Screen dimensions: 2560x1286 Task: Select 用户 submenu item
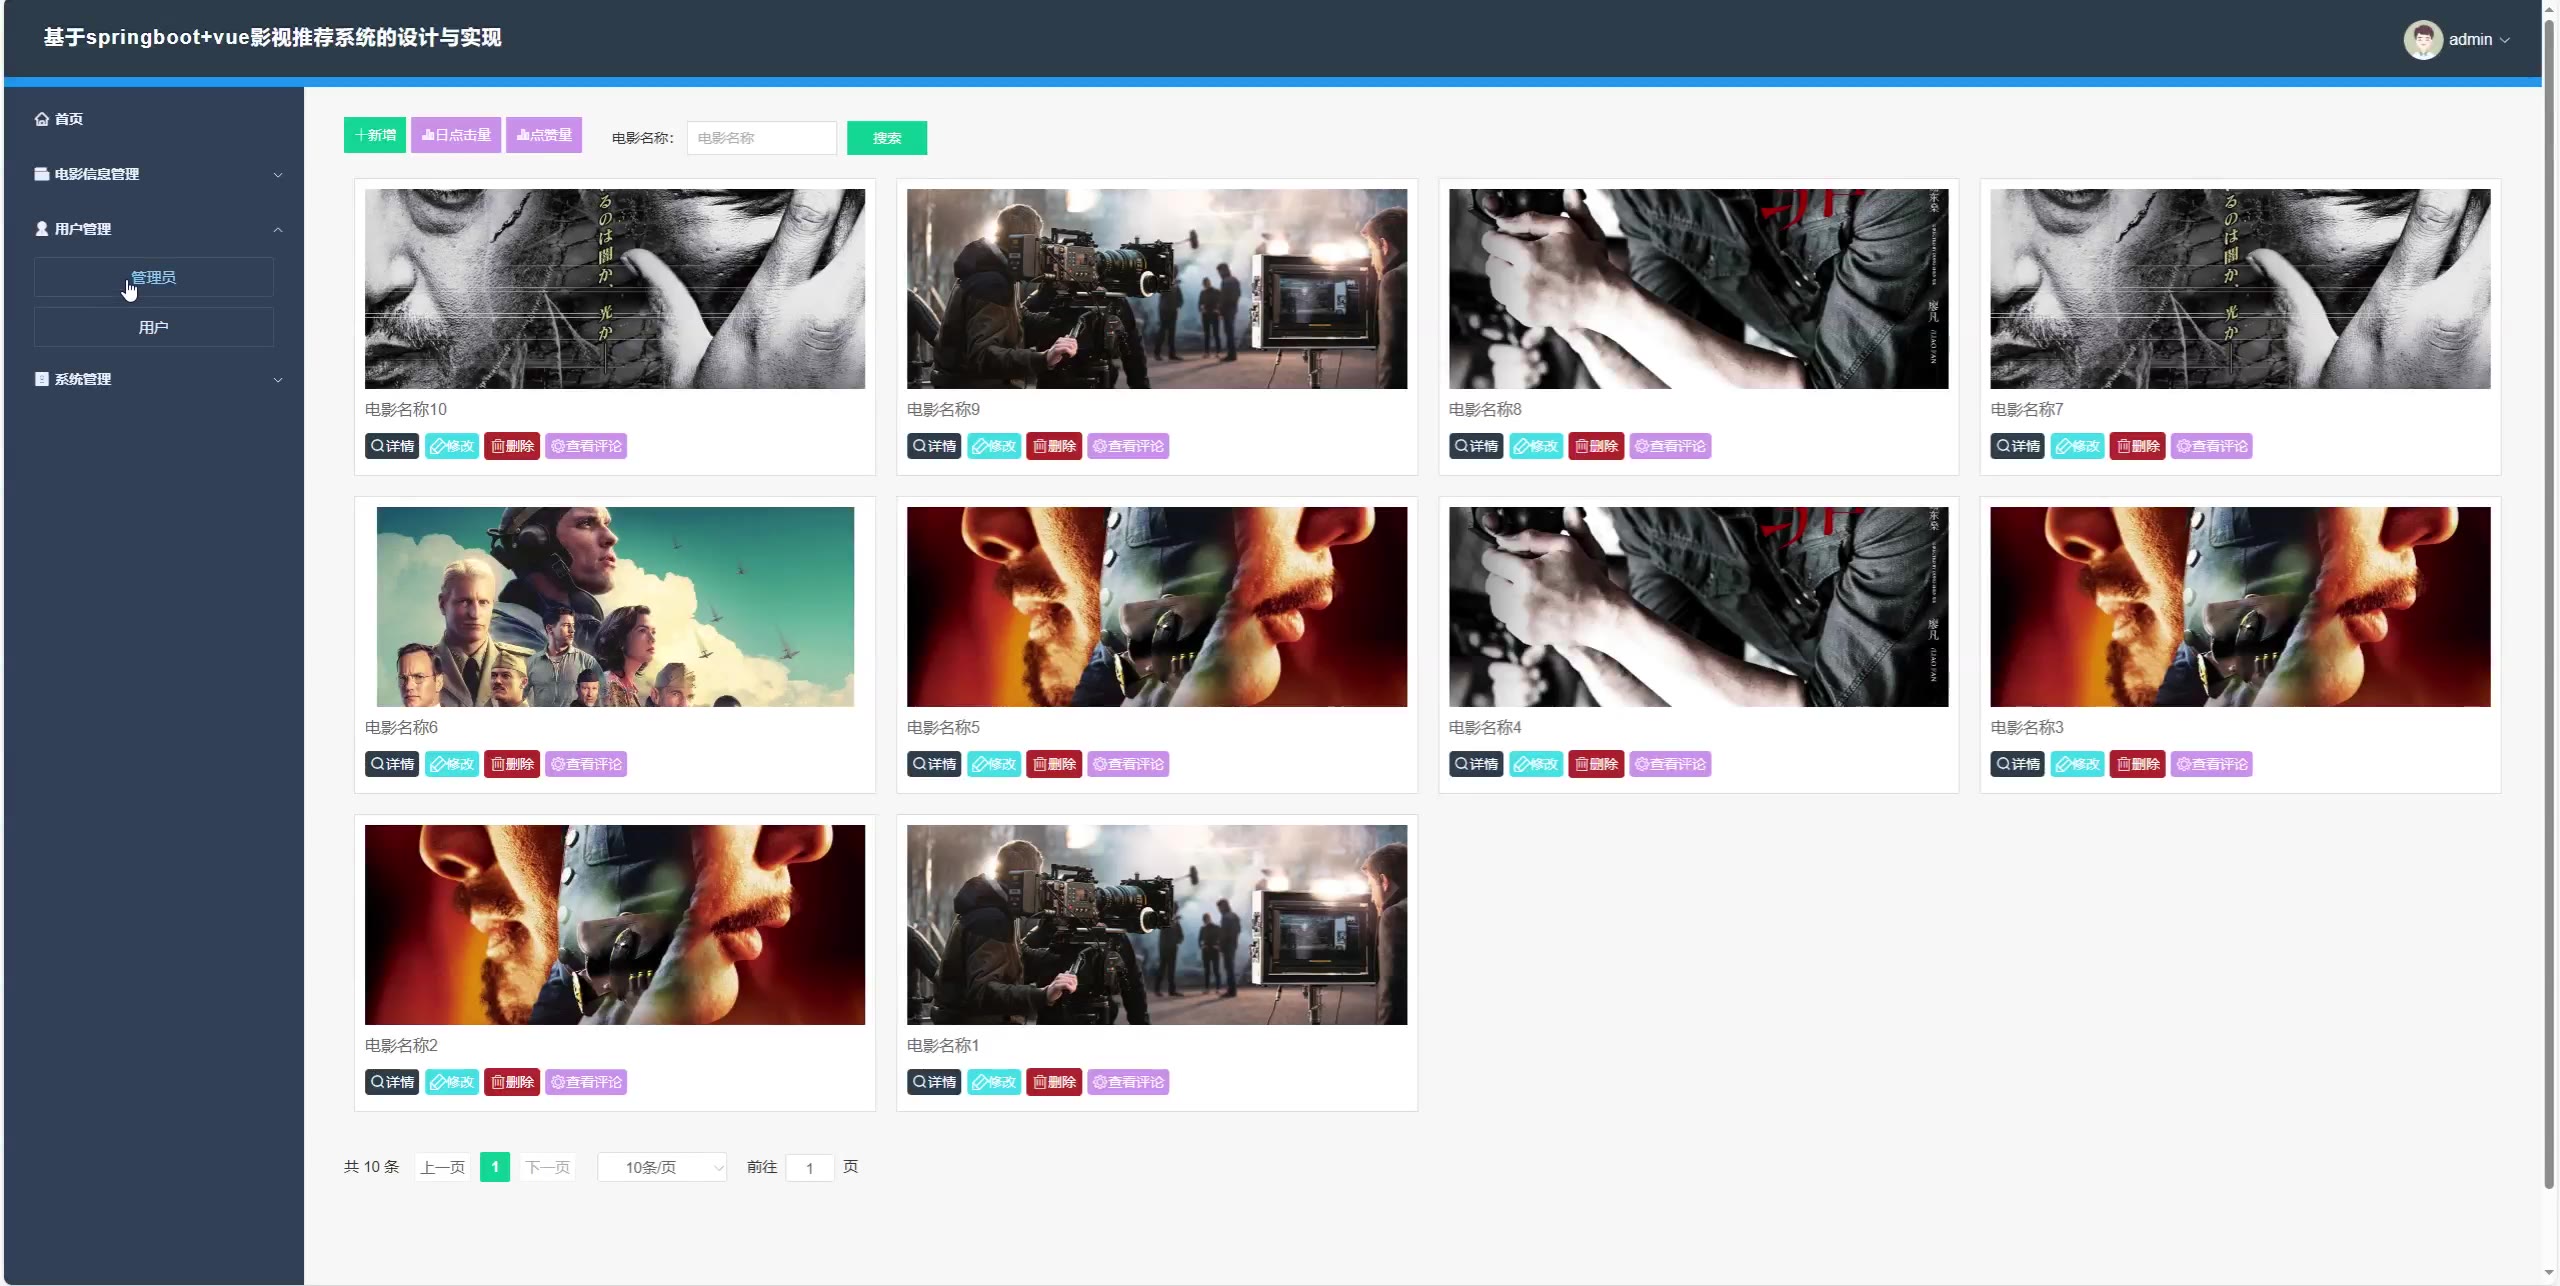pyautogui.click(x=153, y=327)
